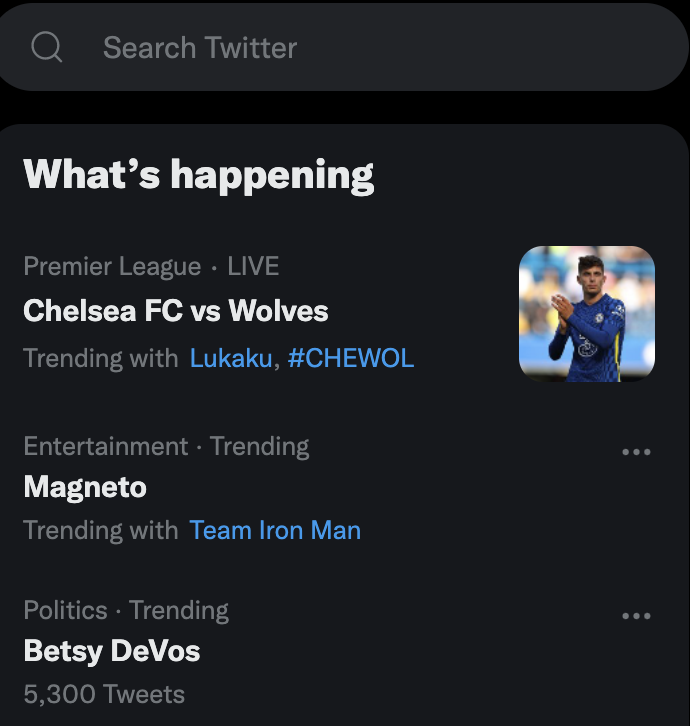Open more options for Betsy DeVos trend
This screenshot has width=690, height=726.
pos(636,615)
